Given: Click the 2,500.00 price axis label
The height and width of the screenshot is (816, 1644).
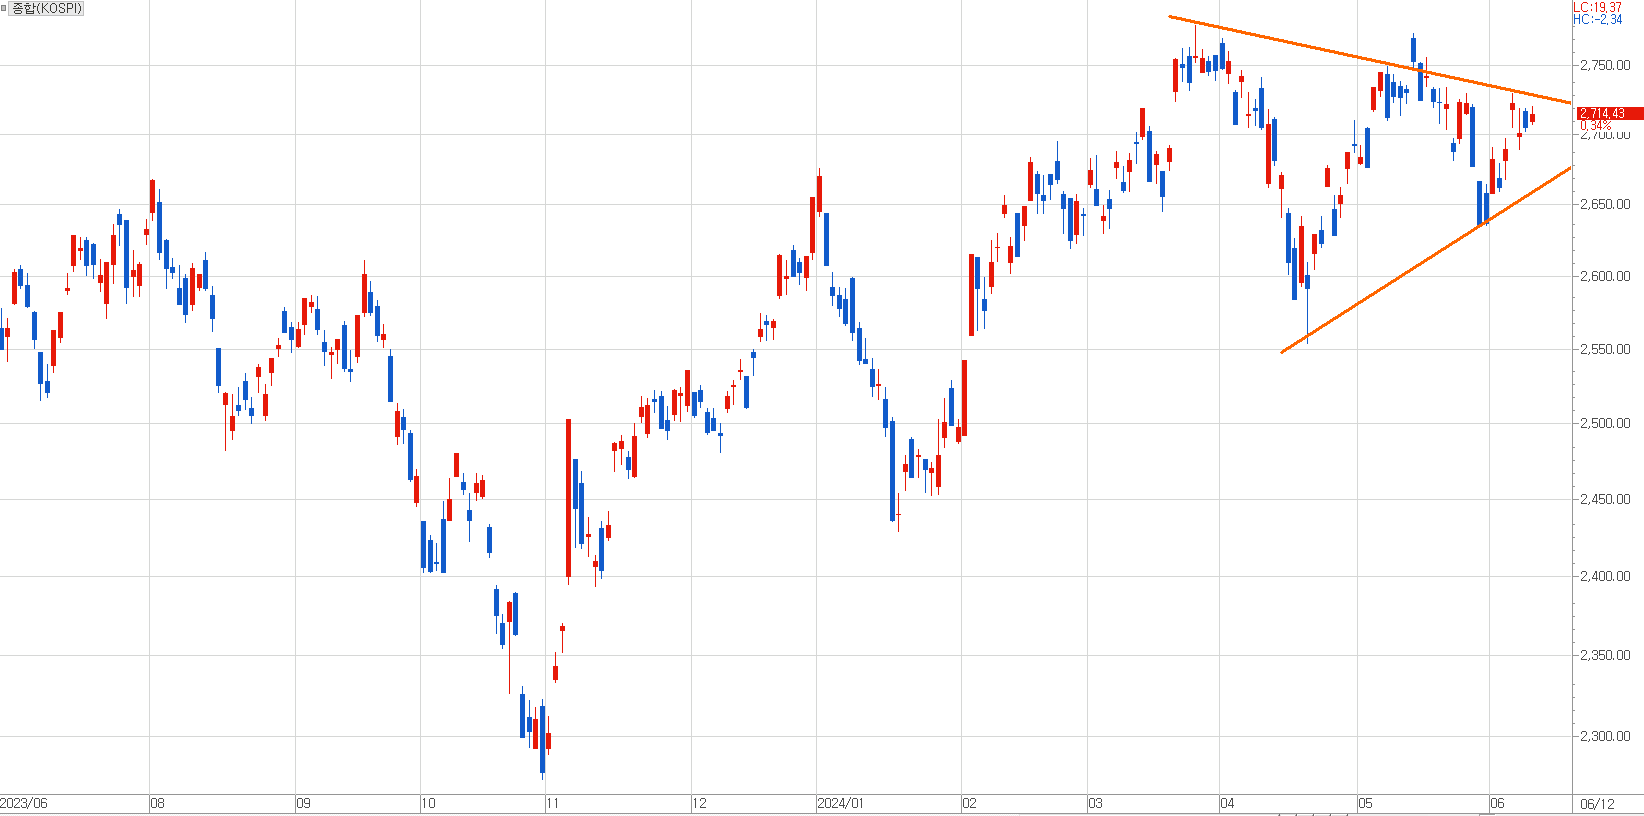Looking at the screenshot, I should (1604, 423).
